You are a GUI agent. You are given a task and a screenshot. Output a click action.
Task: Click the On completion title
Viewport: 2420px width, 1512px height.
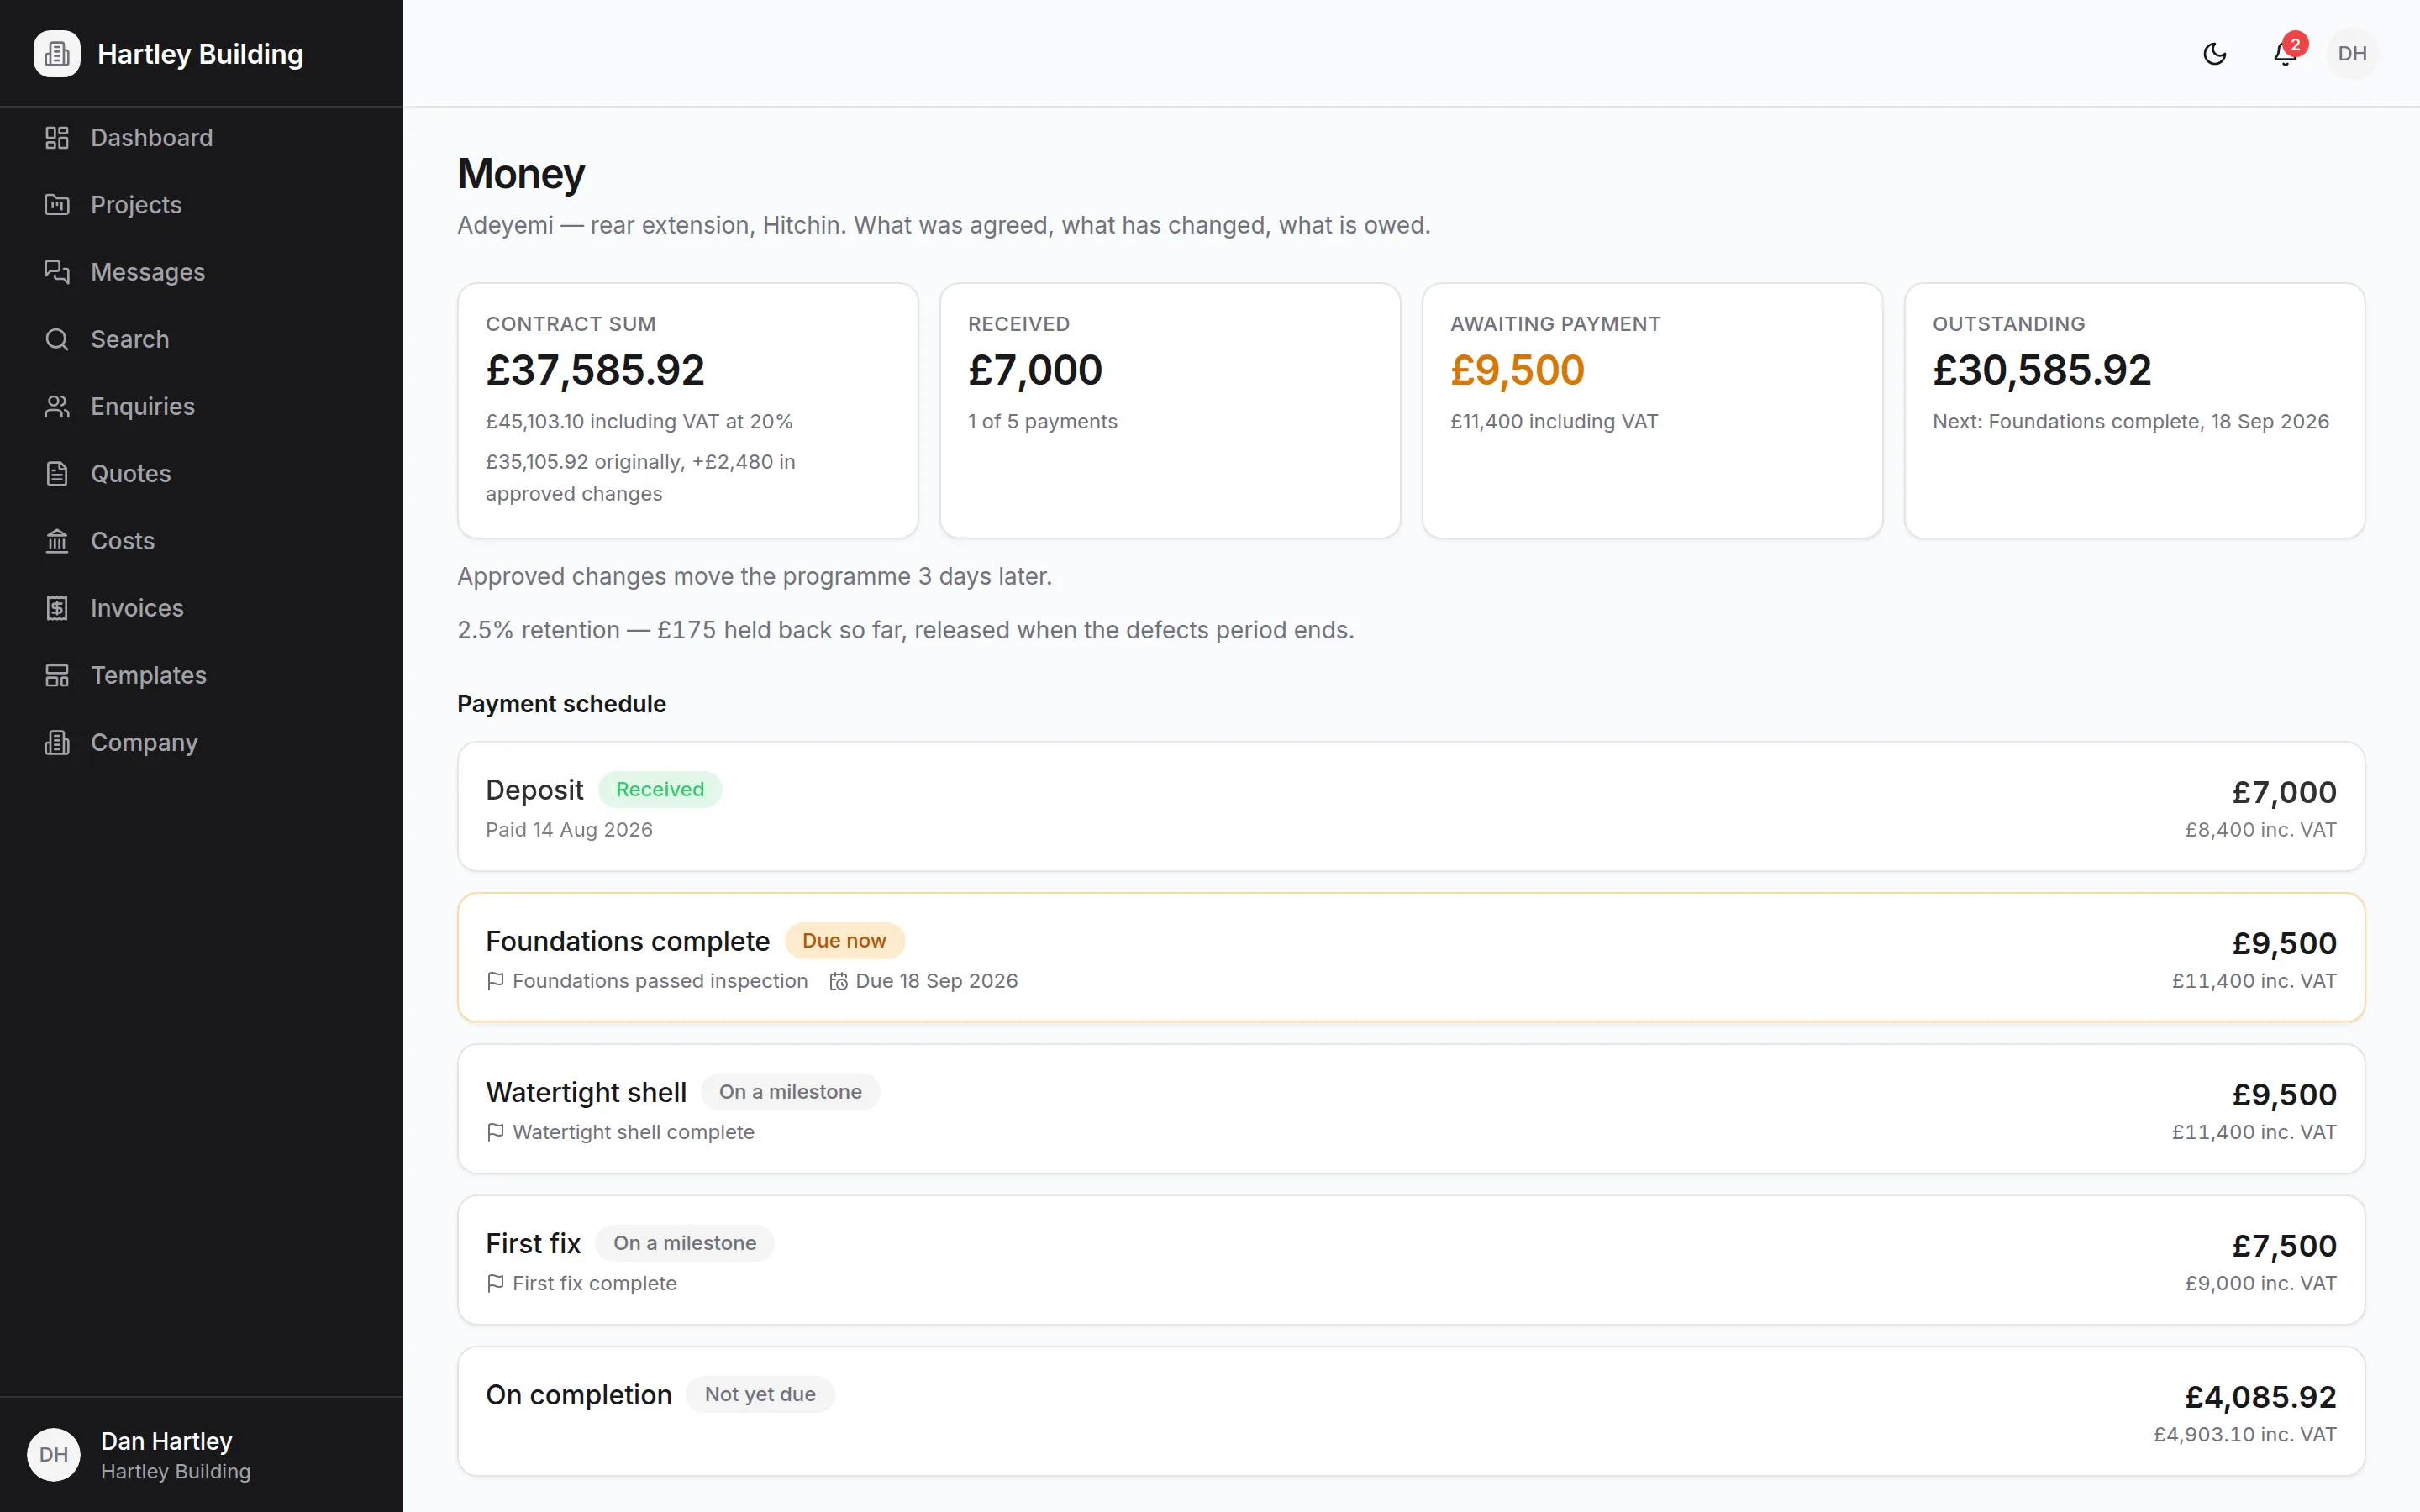pyautogui.click(x=579, y=1394)
